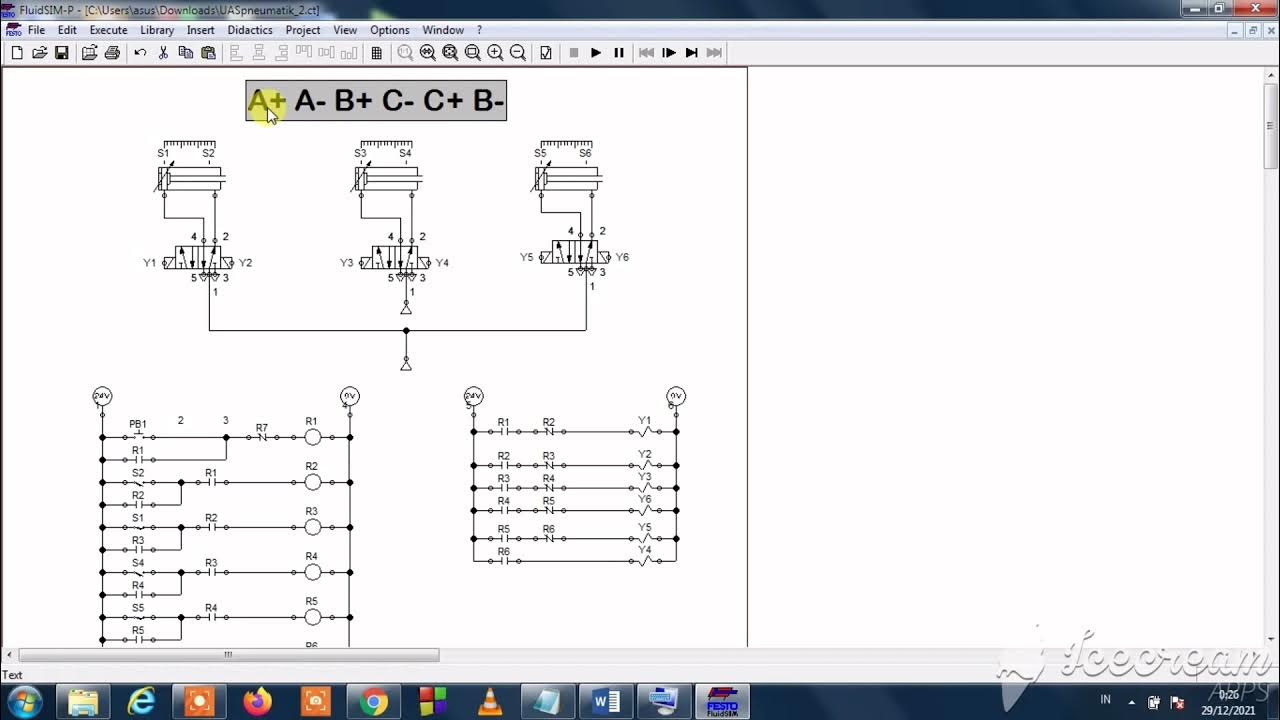Screen dimensions: 1280x720
Task: Pause the simulation
Action: [x=619, y=53]
